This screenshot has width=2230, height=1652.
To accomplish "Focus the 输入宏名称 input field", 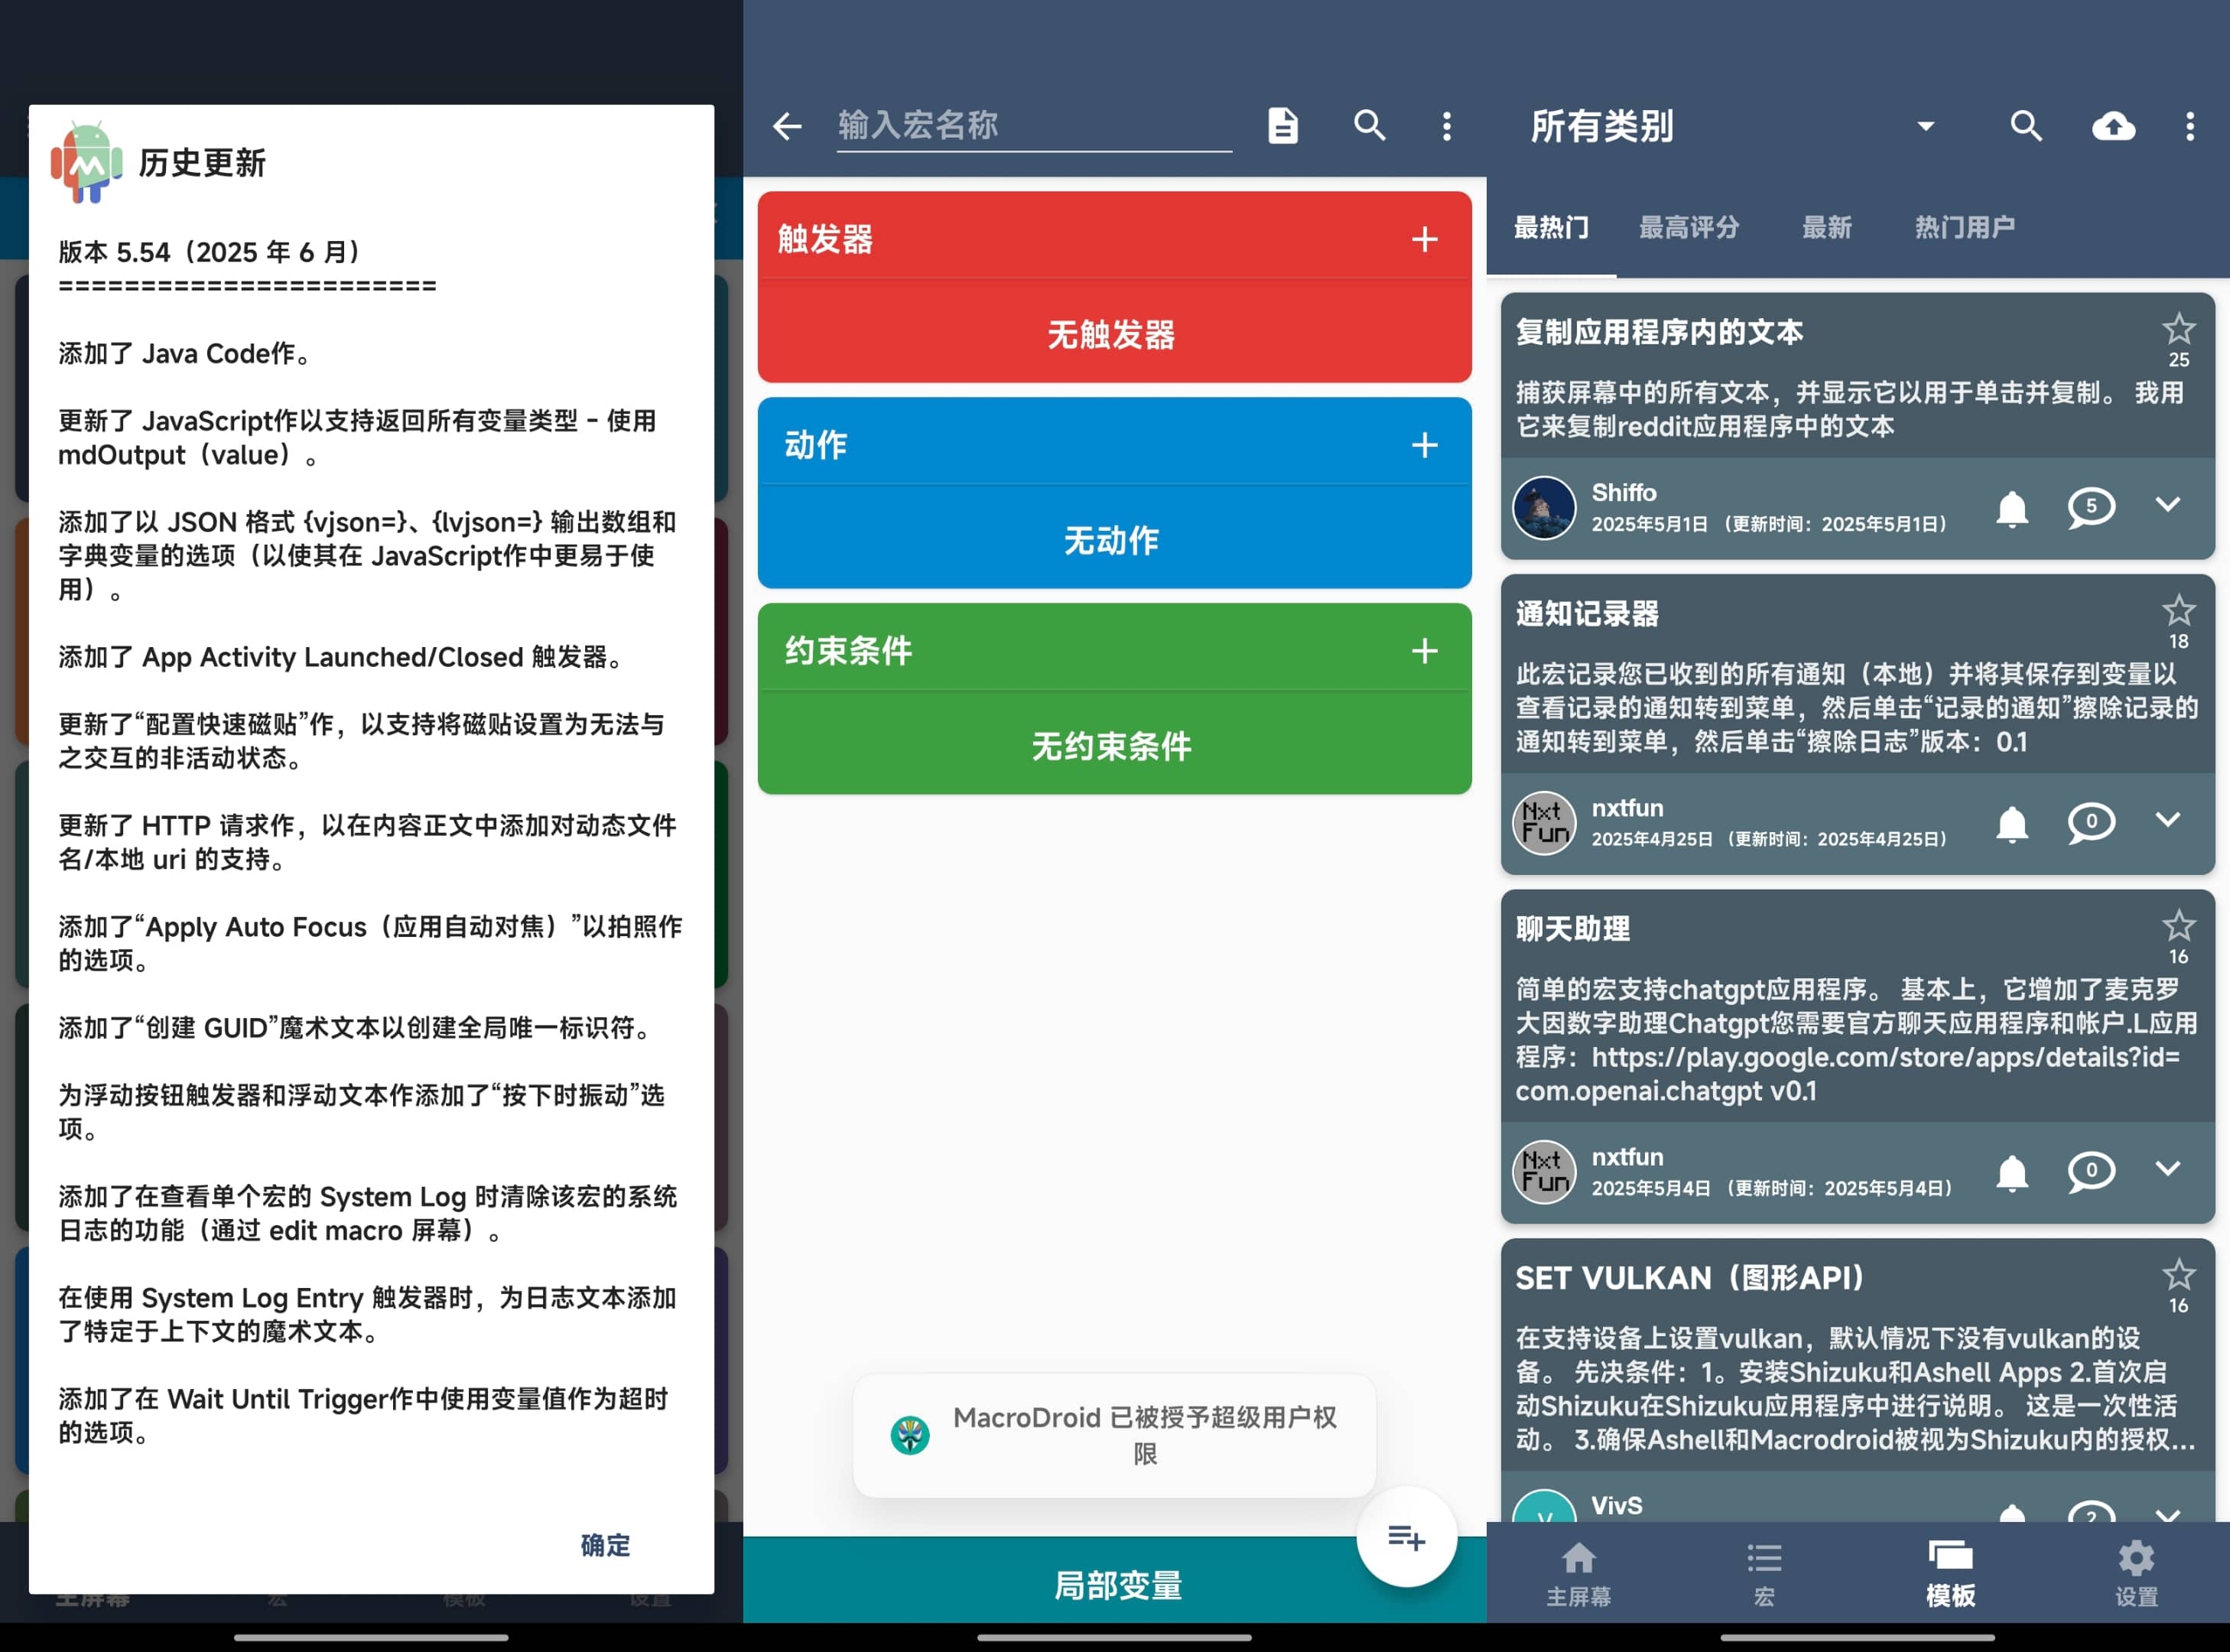I will coord(1034,126).
